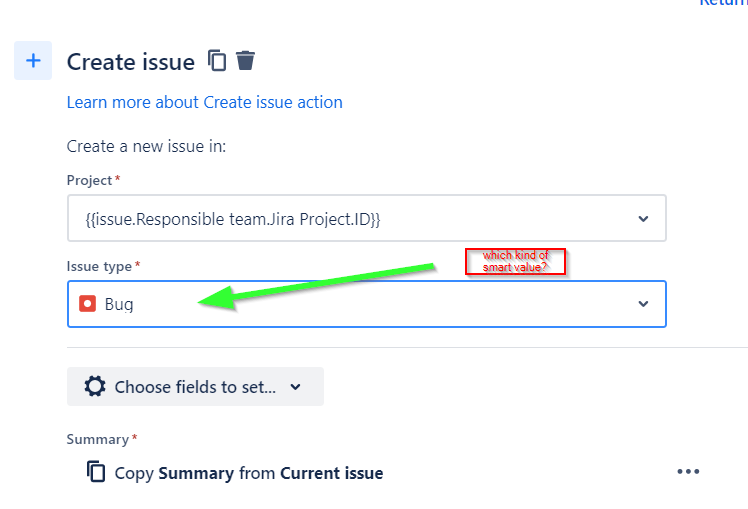This screenshot has height=509, width=748.
Task: Click the copy icon beside Summary text
Action: [96, 472]
